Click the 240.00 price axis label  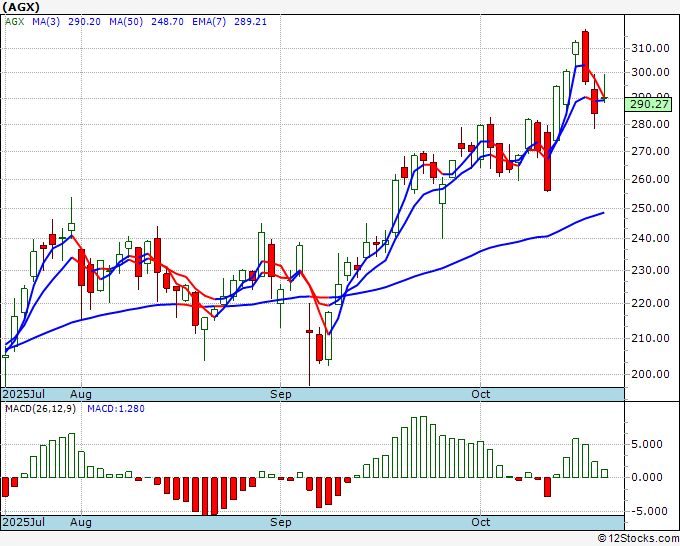pos(650,238)
